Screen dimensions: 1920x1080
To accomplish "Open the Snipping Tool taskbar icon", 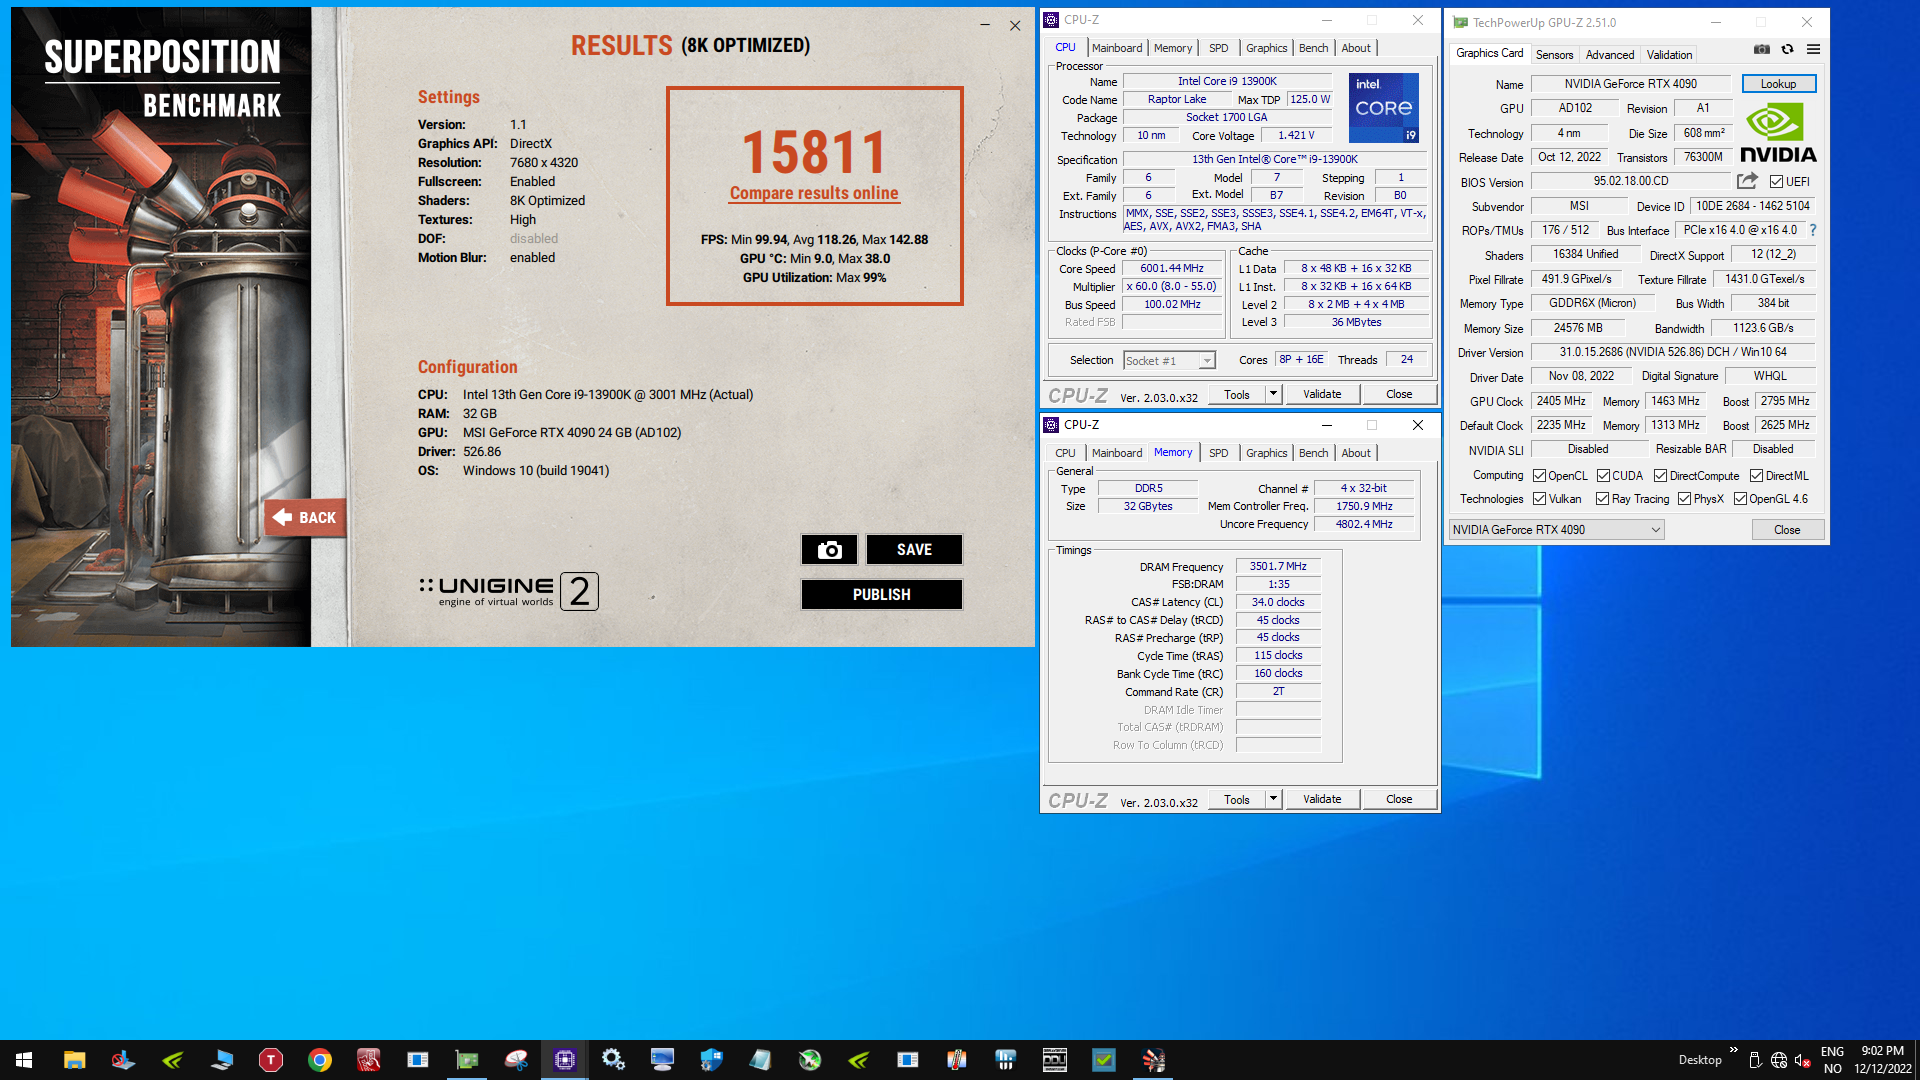I will point(516,1060).
